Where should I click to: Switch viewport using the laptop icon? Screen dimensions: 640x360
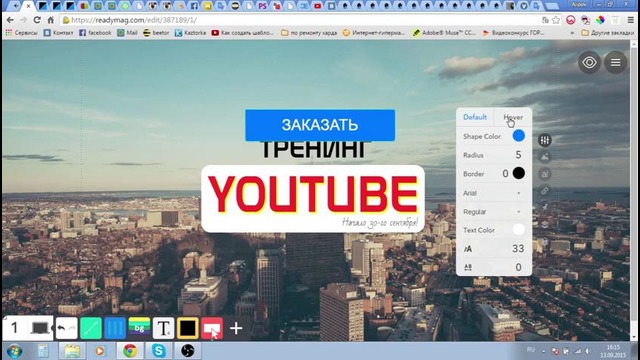(40, 328)
